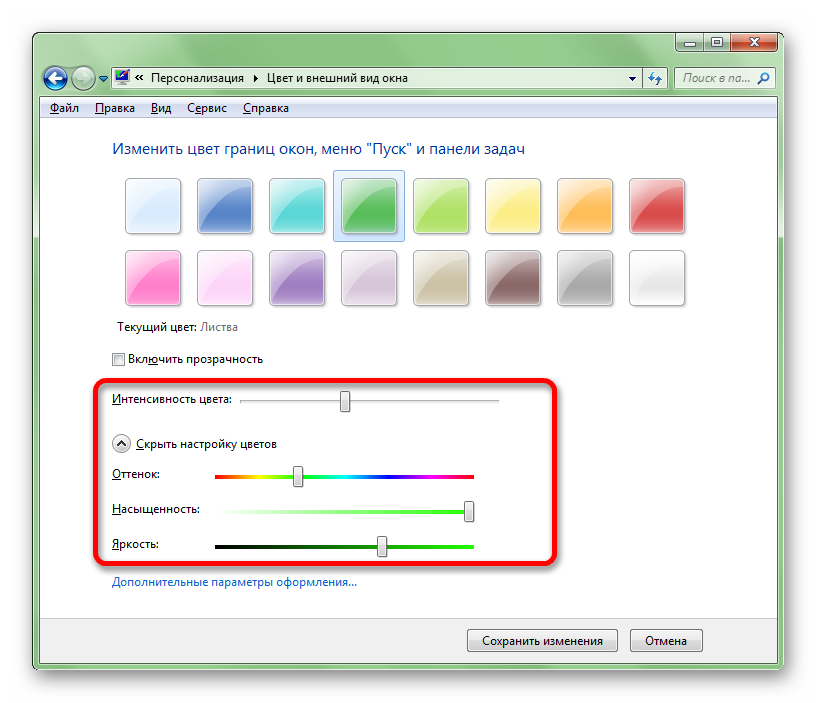The height and width of the screenshot is (703, 817).
Task: Select the pale sky-blue color swatch
Action: pos(153,206)
